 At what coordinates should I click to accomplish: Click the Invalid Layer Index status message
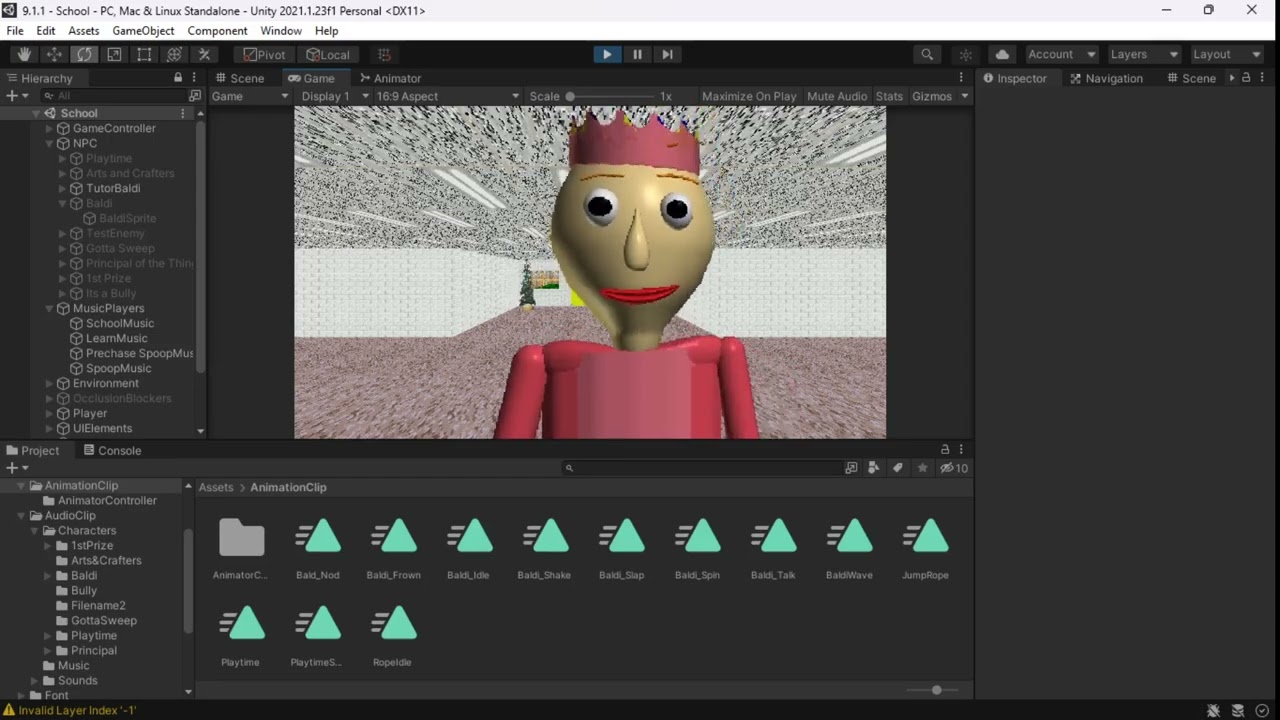coord(77,710)
